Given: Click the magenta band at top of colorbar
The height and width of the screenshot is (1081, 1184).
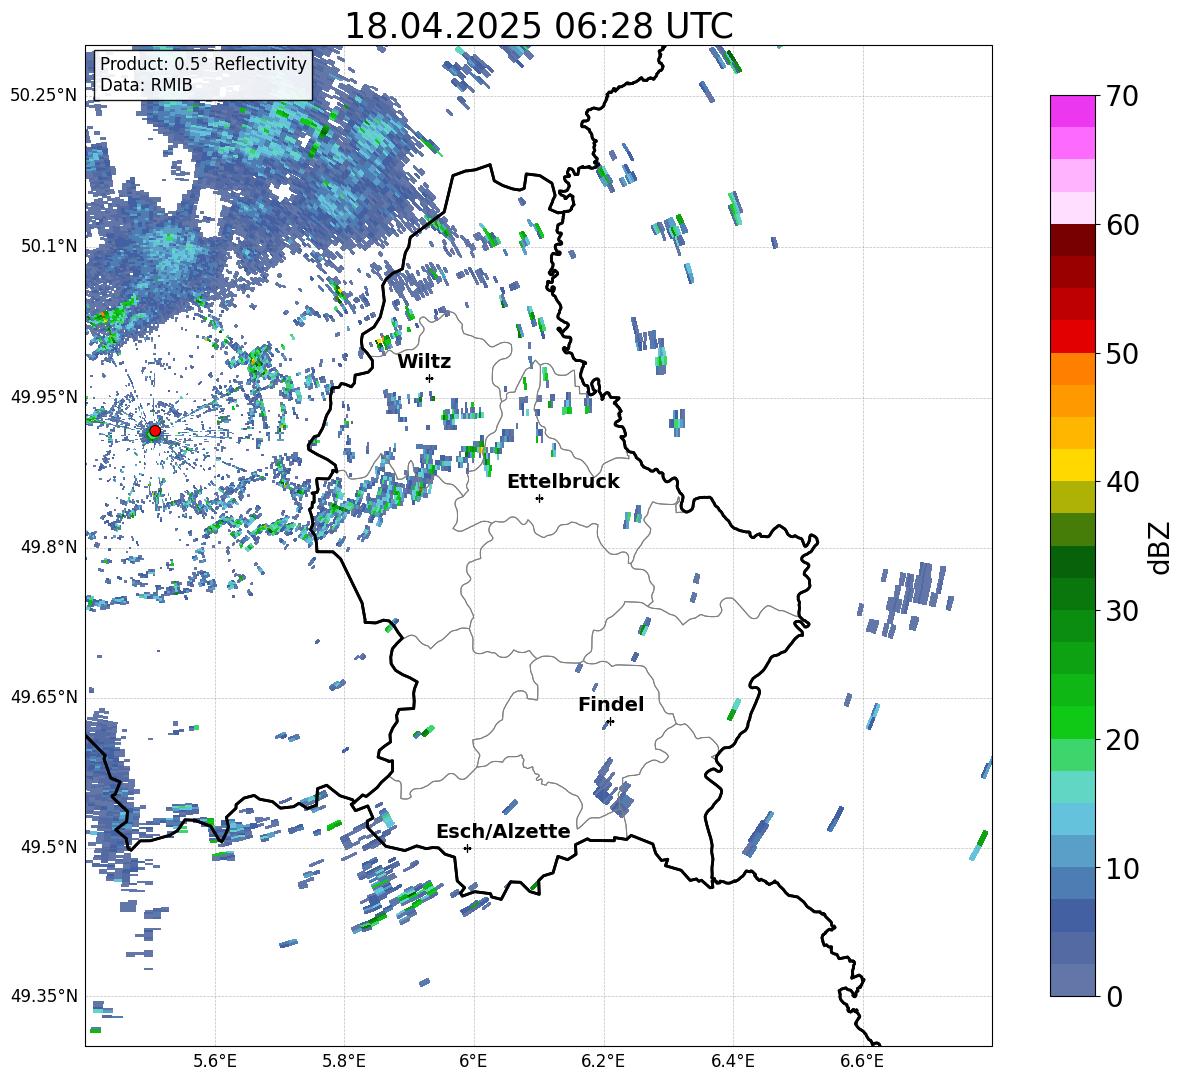Looking at the screenshot, I should point(1072,112).
